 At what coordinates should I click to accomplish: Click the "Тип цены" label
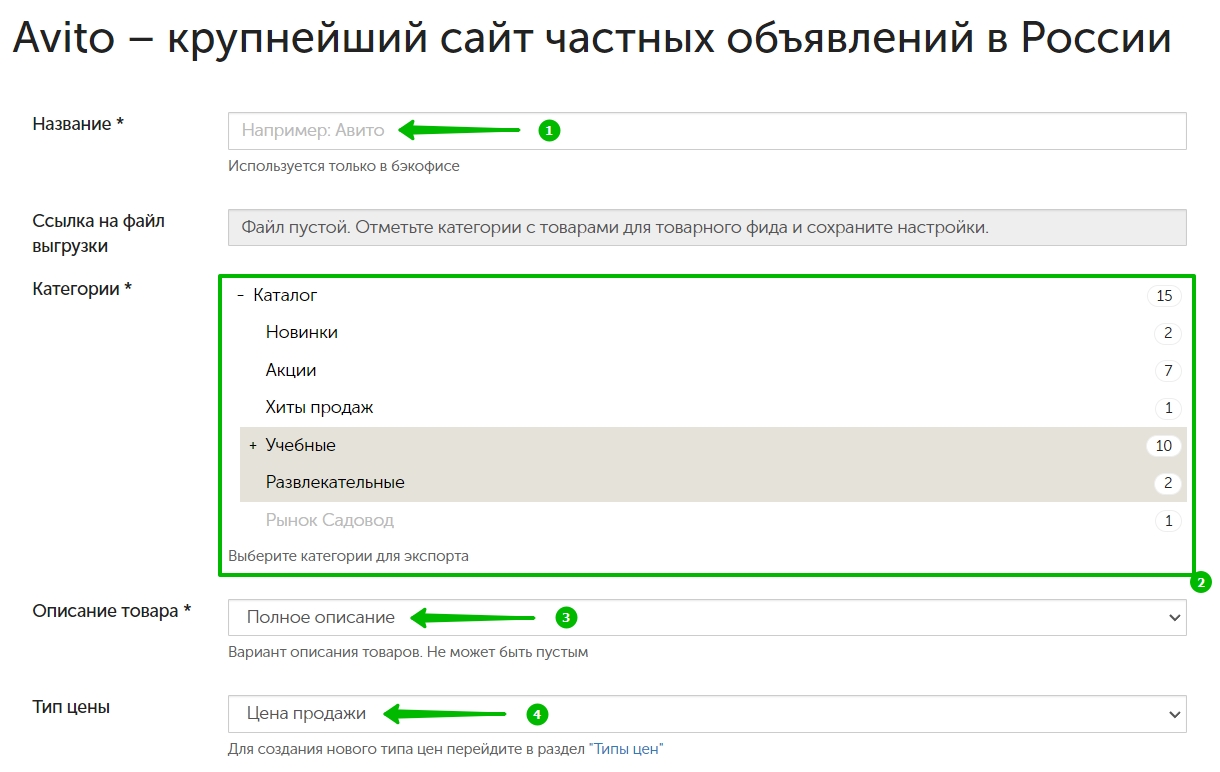point(71,707)
